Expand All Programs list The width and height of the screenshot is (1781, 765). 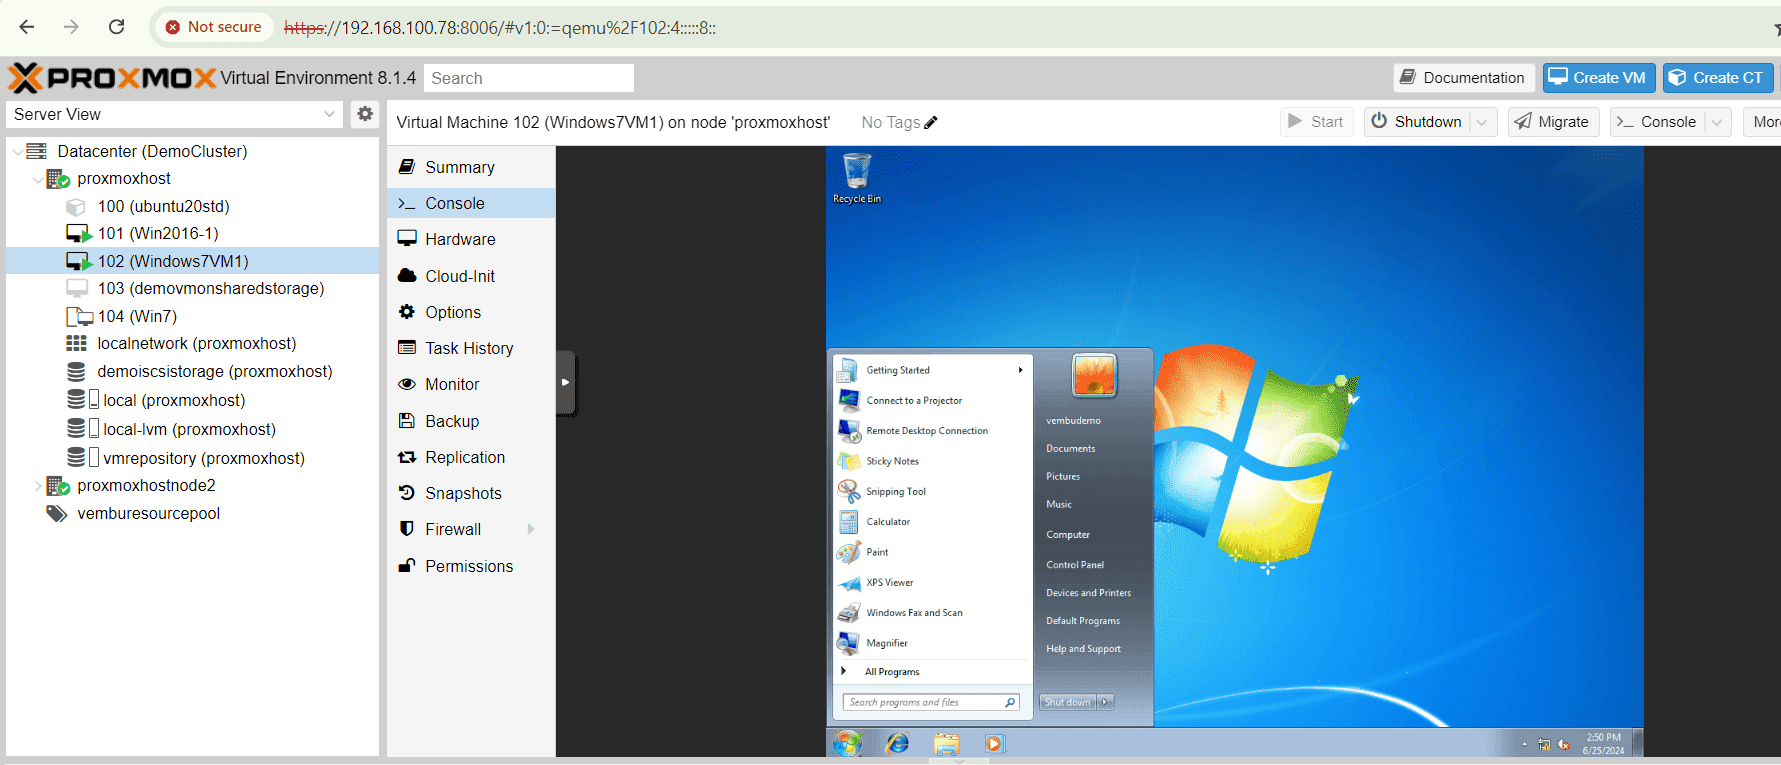[x=930, y=672]
